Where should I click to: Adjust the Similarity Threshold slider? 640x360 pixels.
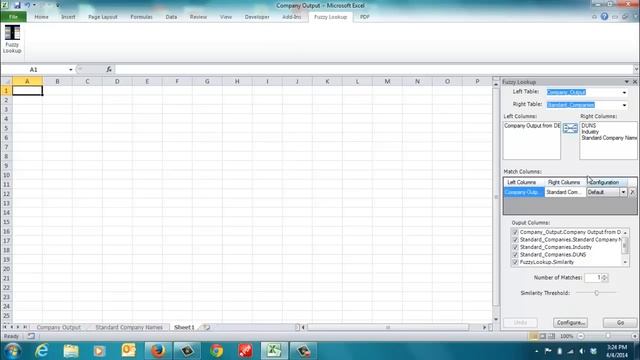pos(596,293)
